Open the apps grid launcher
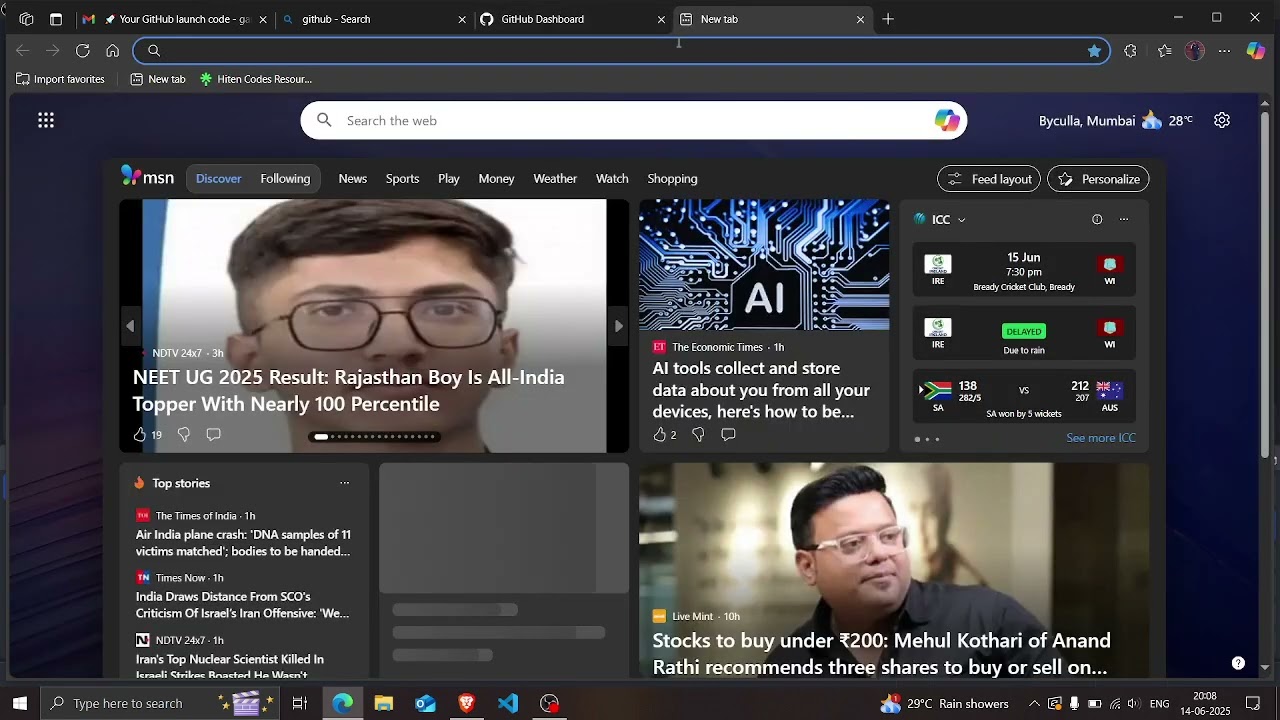The height and width of the screenshot is (720, 1280). [x=46, y=120]
